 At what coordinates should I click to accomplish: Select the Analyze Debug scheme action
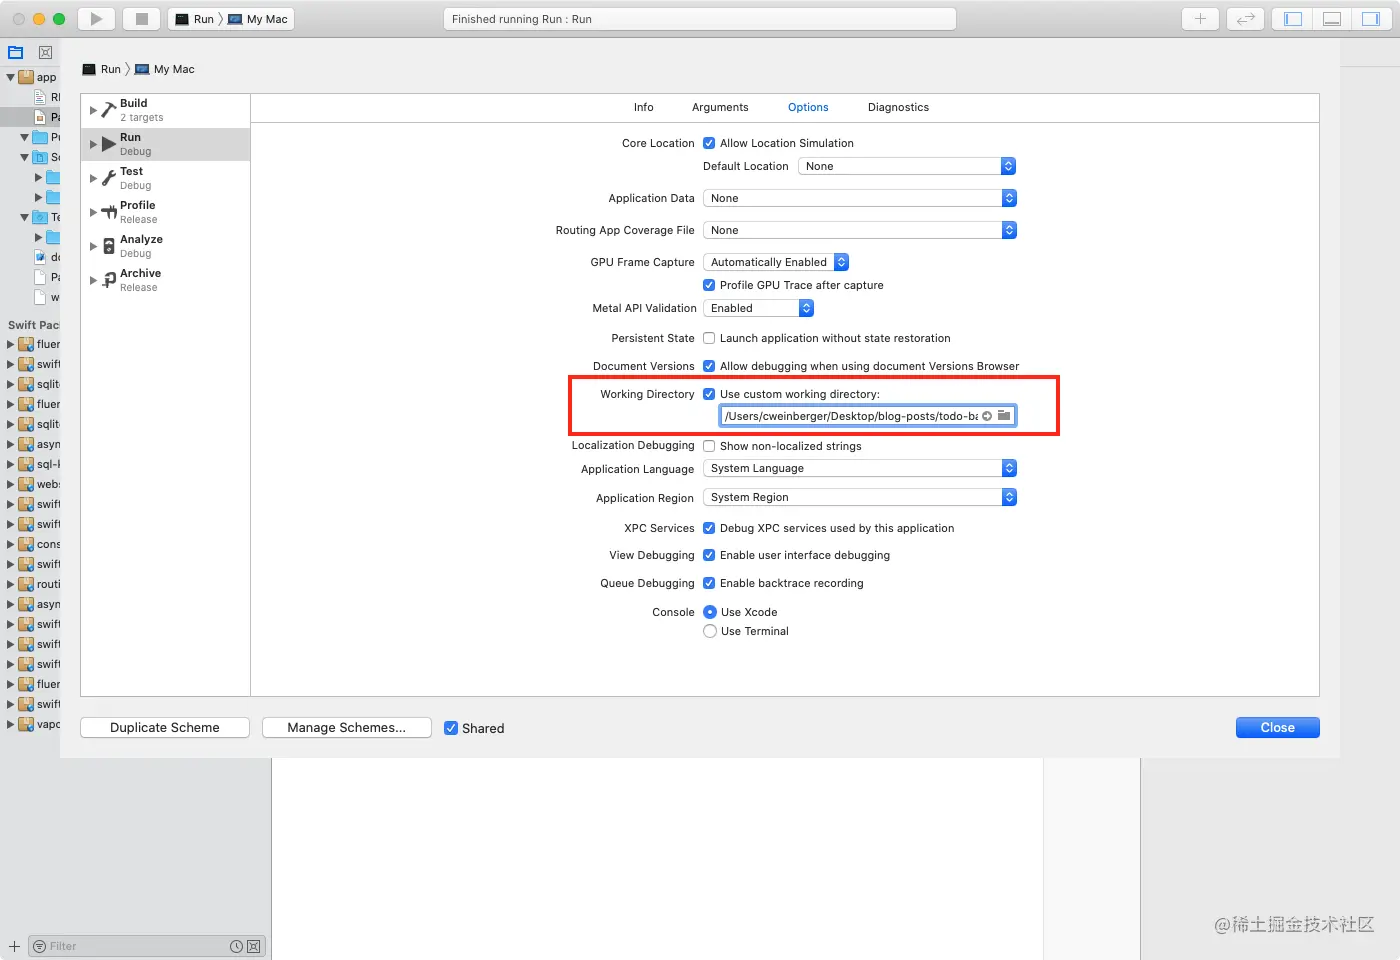point(166,246)
